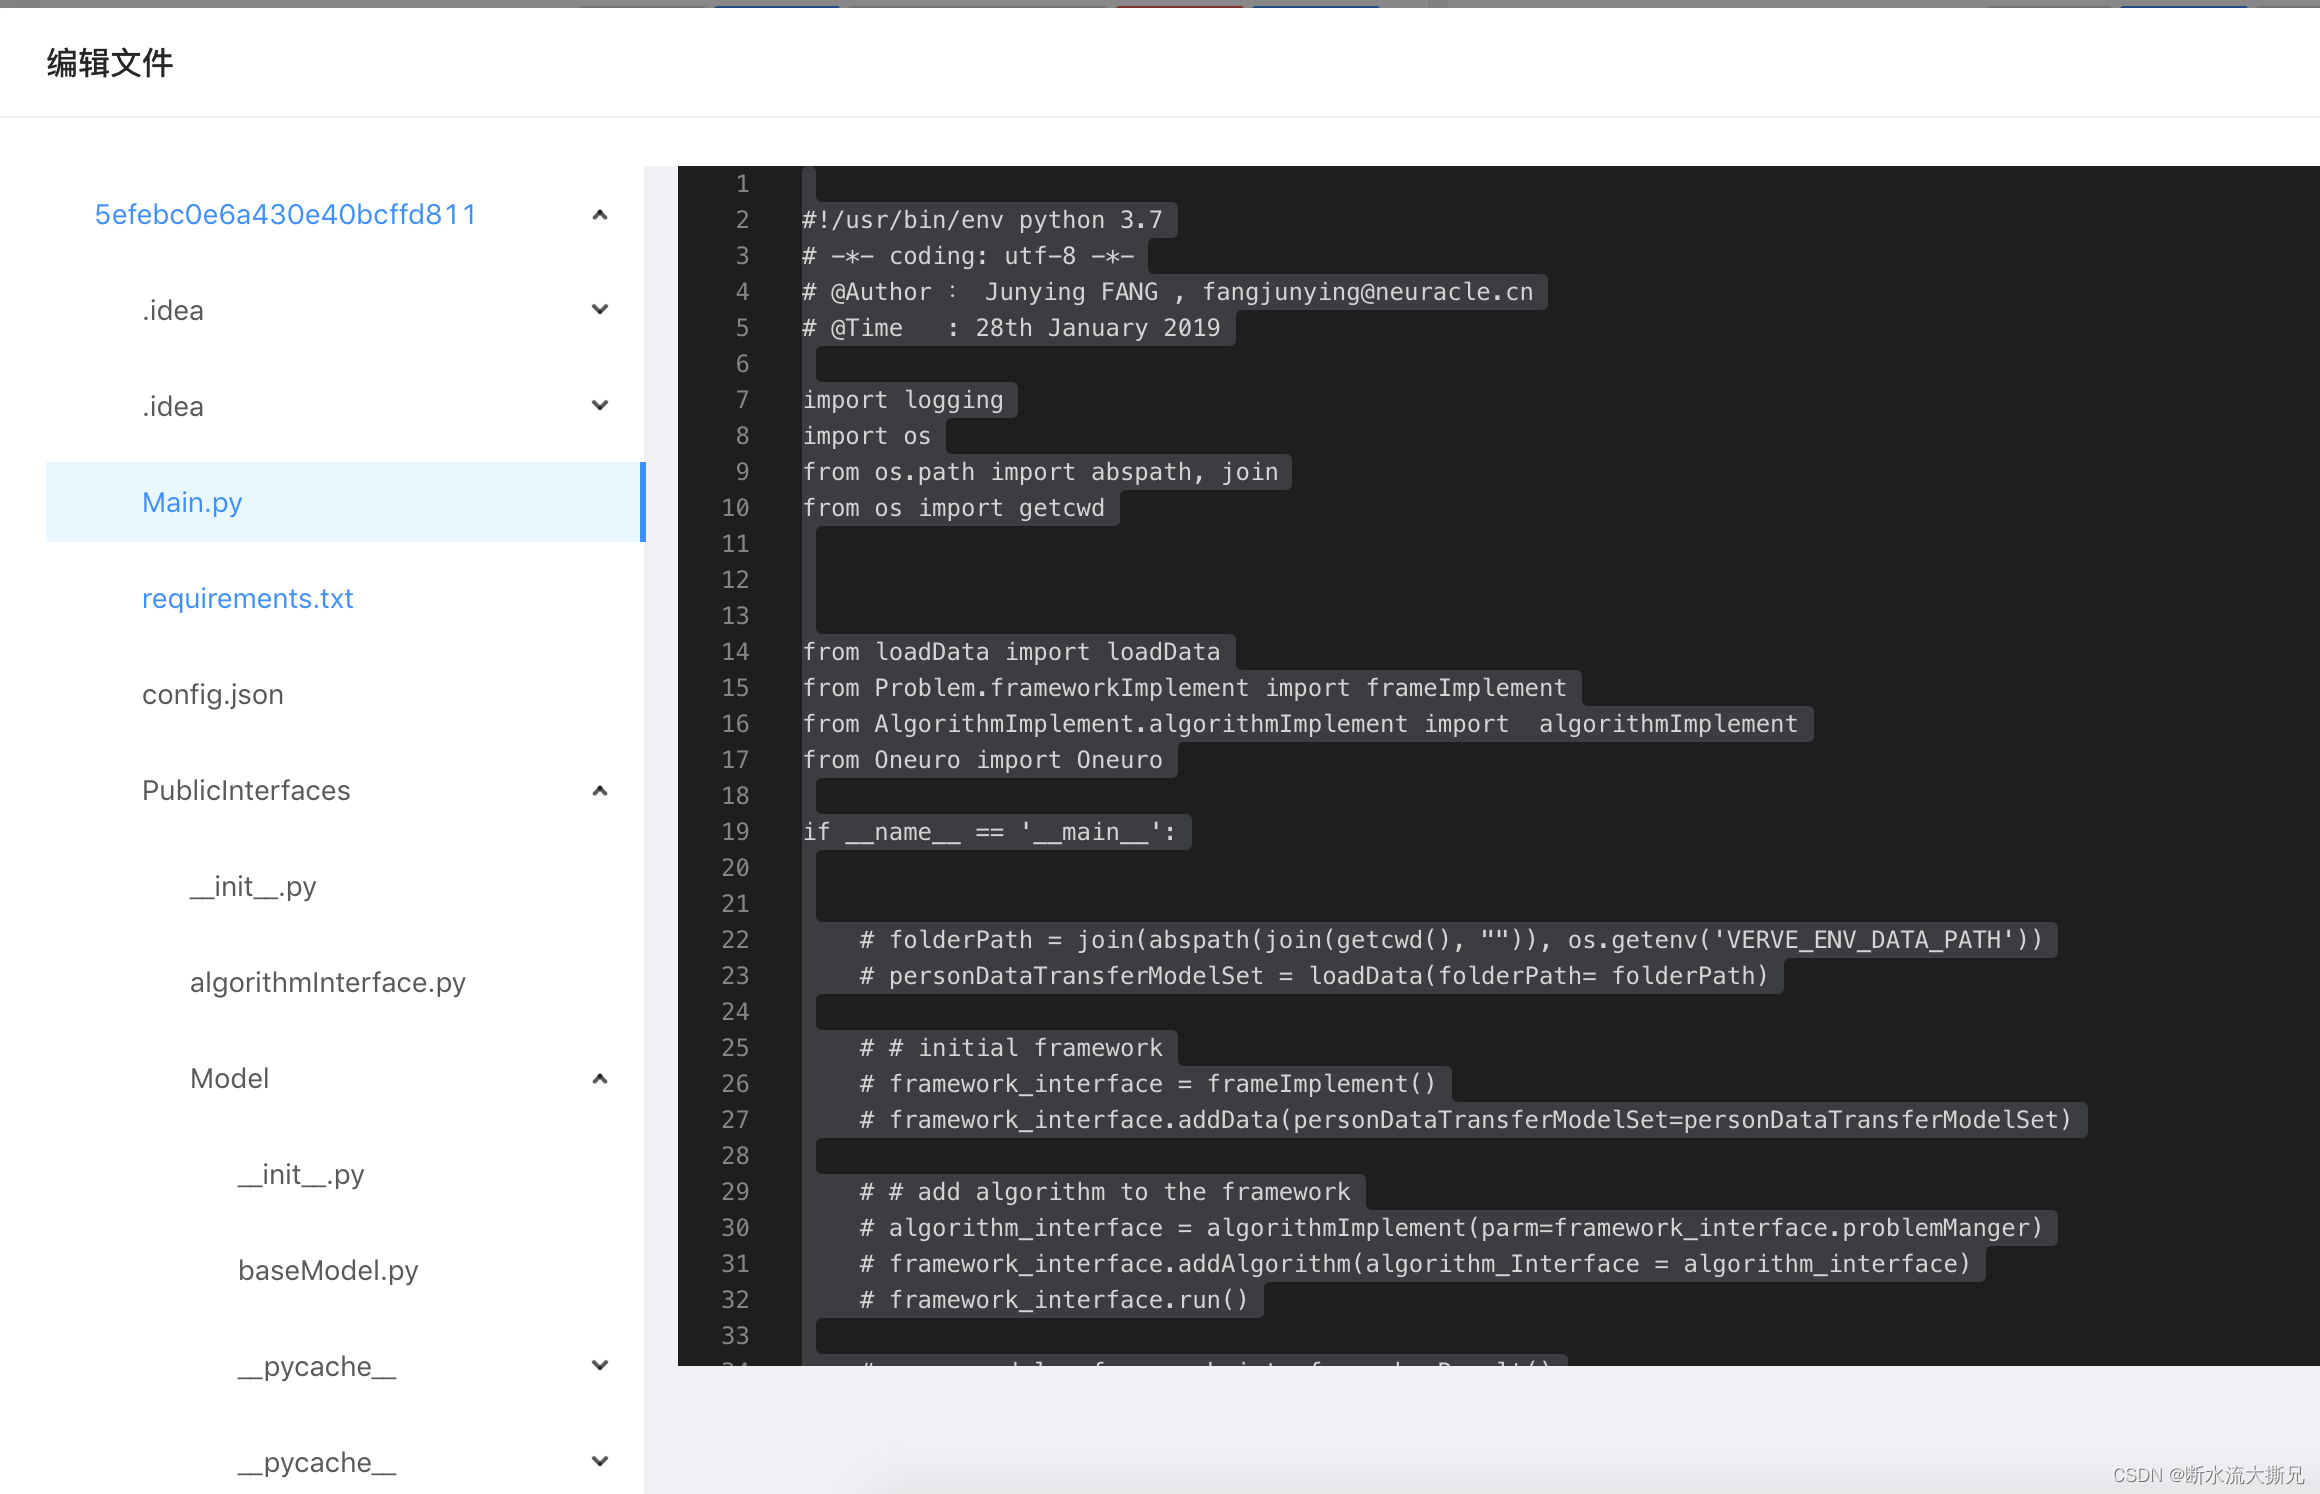2320x1494 pixels.
Task: Collapse the Model folder
Action: [x=600, y=1078]
